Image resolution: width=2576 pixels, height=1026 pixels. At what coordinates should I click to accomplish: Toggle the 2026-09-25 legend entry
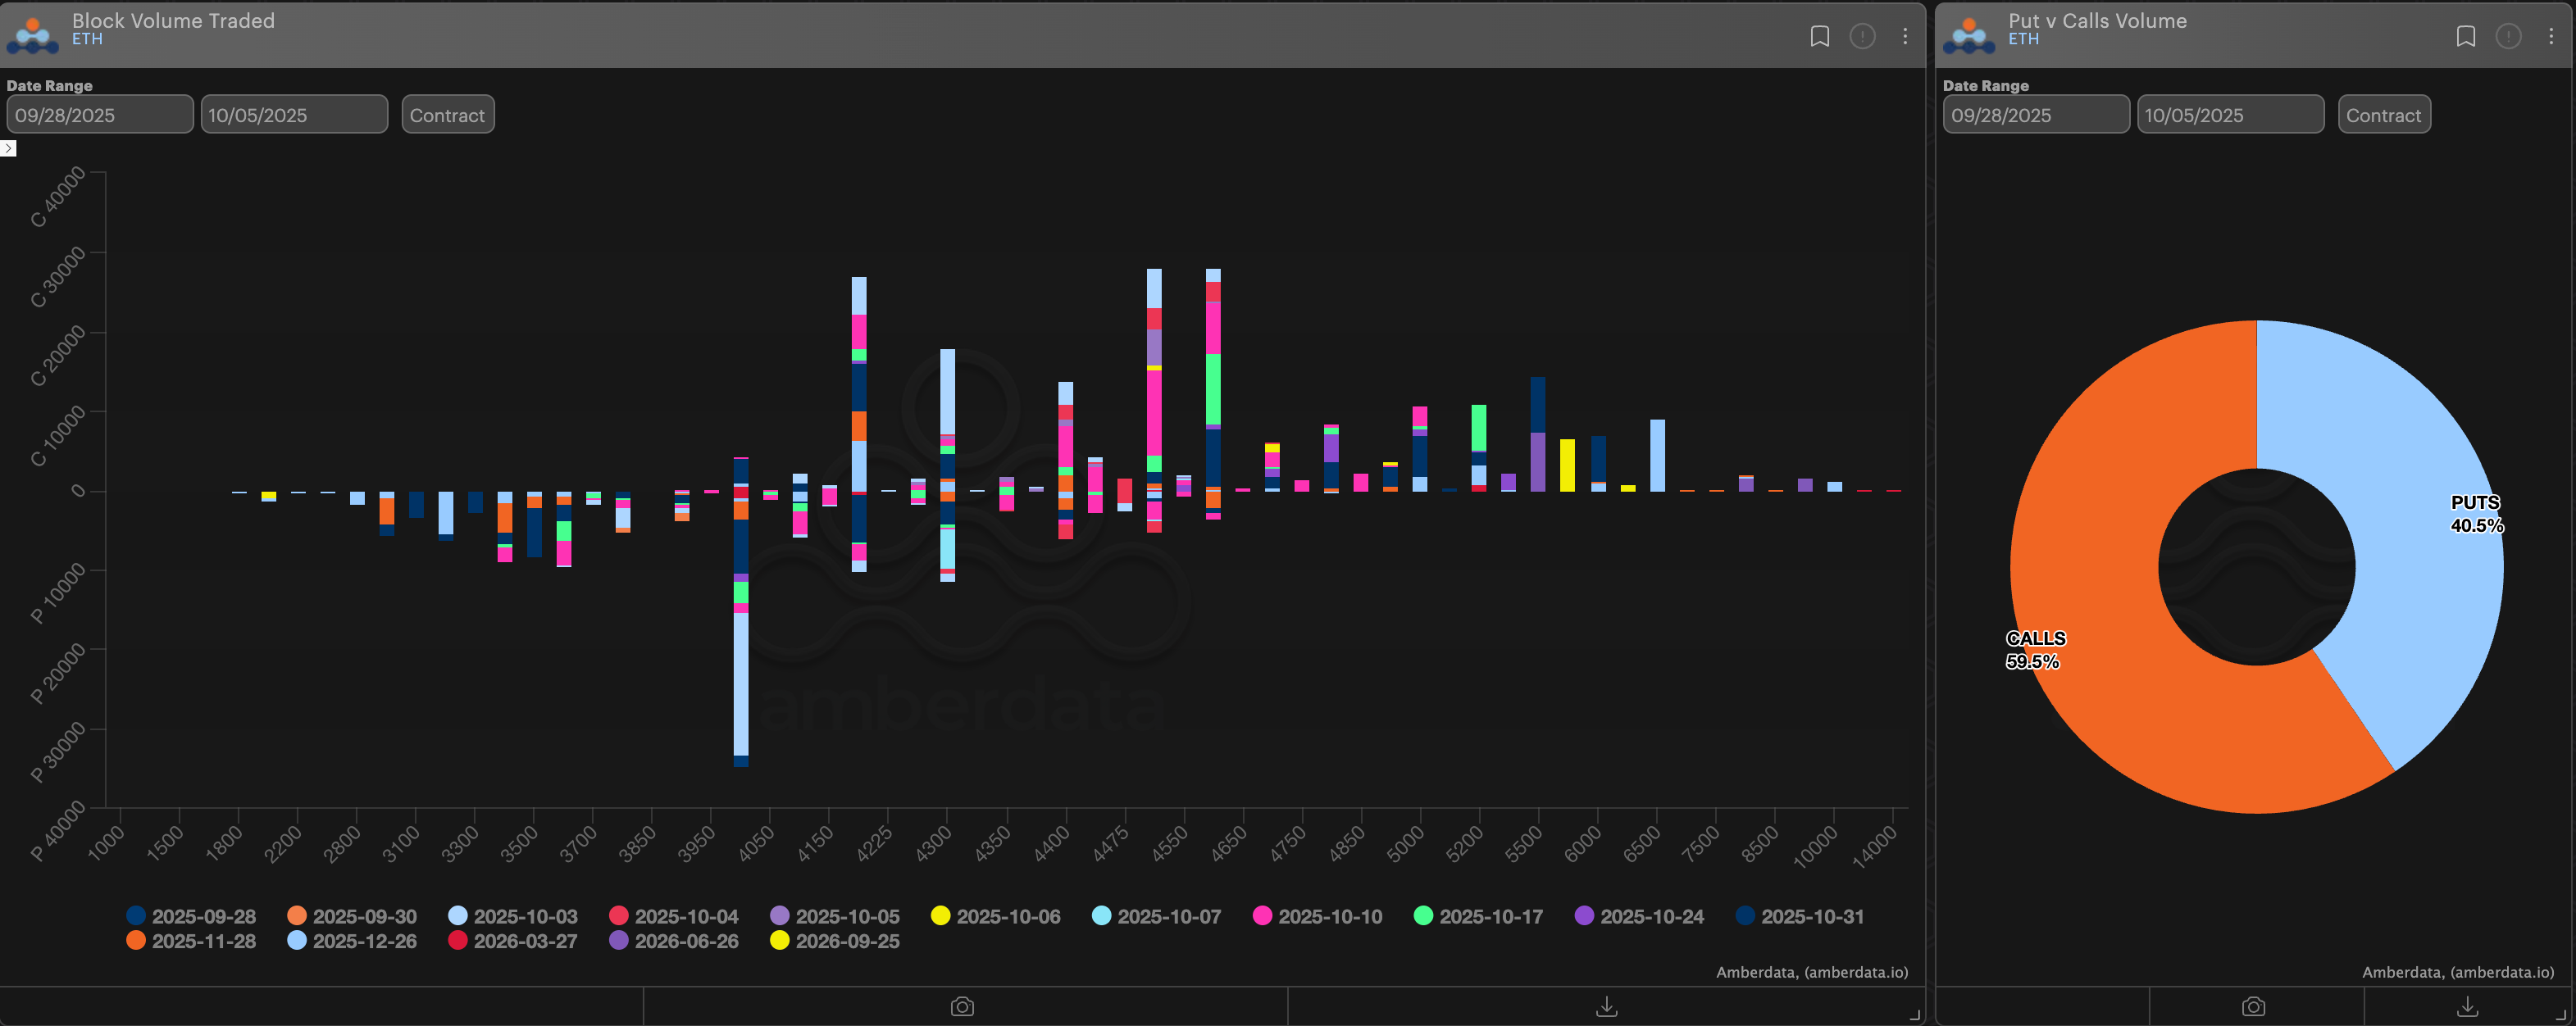(834, 941)
